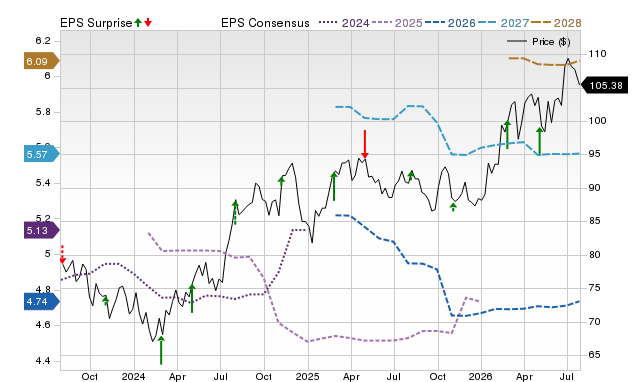Click the light blue 5.57 value tag
Screen dimensions: 640x382
coord(41,154)
